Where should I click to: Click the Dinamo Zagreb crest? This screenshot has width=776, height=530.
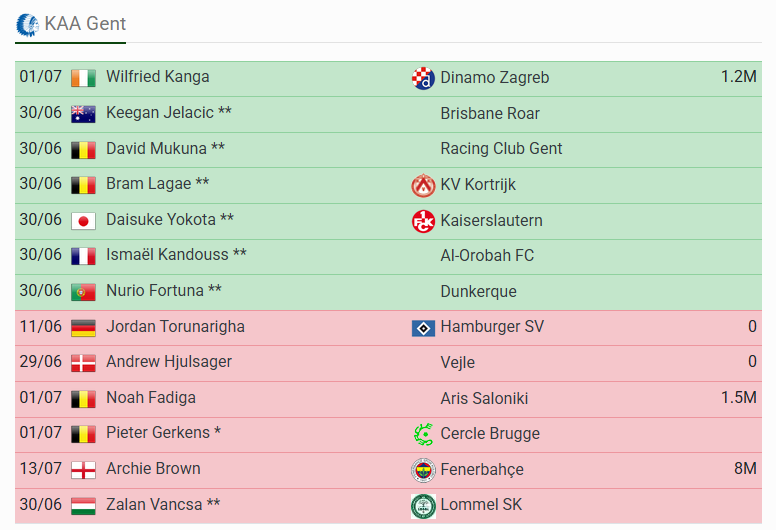point(423,78)
